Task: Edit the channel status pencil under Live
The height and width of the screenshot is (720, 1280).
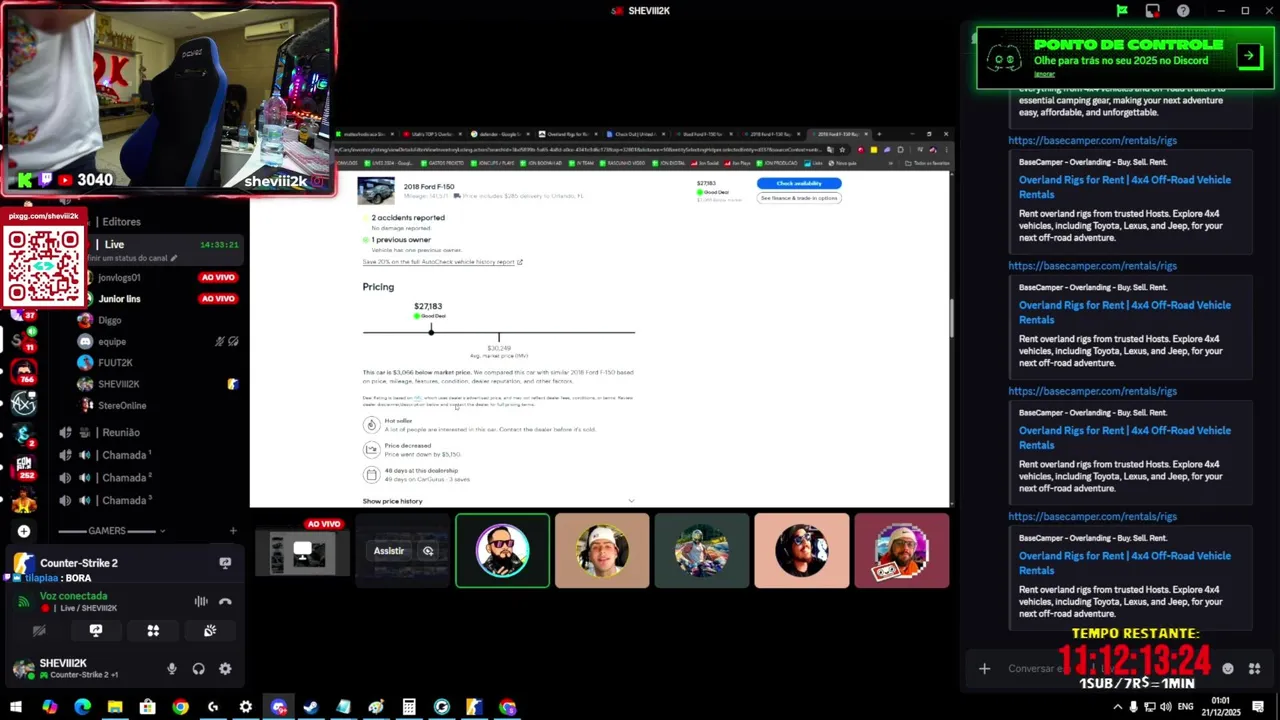Action: pyautogui.click(x=173, y=258)
